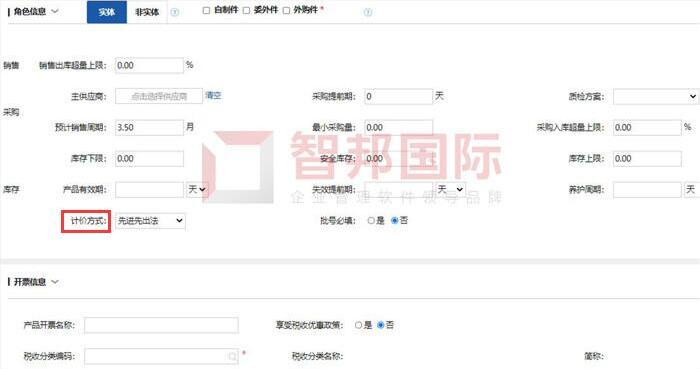
Task: Select 否 for 批号必填
Action: [395, 220]
